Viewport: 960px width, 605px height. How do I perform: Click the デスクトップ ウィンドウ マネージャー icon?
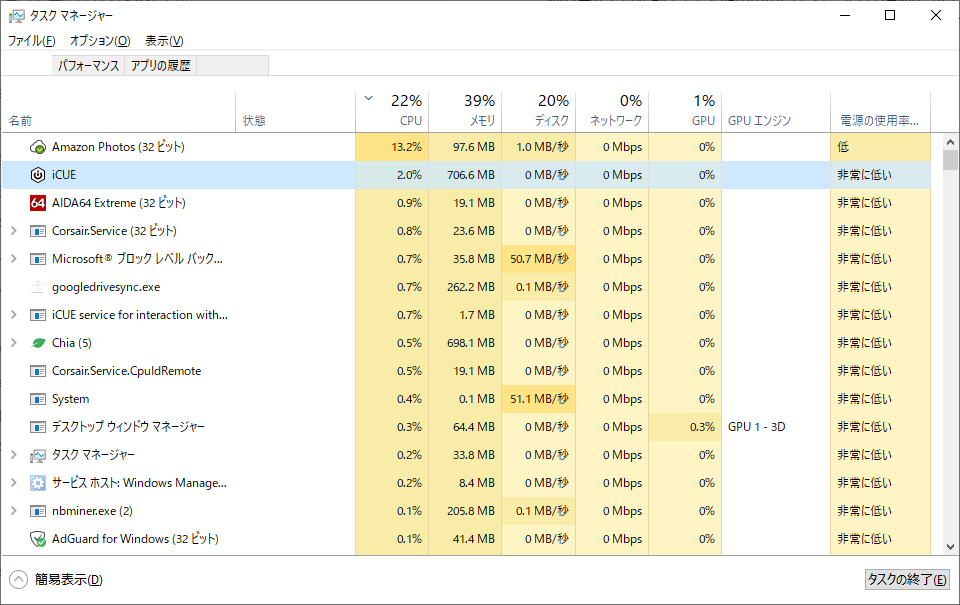pyautogui.click(x=38, y=427)
